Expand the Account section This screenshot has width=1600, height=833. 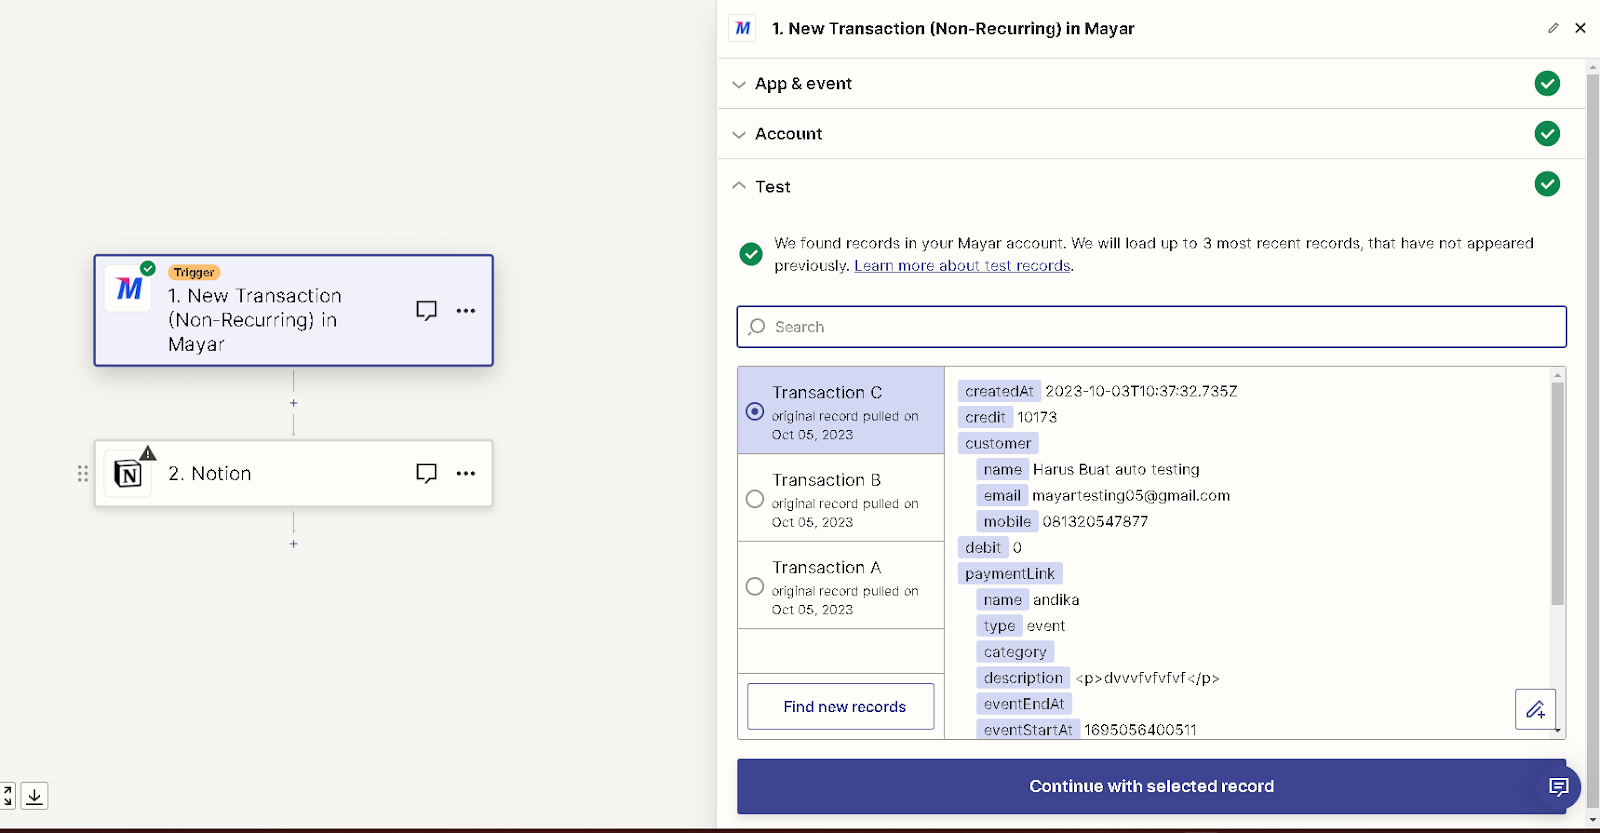[x=1151, y=134]
